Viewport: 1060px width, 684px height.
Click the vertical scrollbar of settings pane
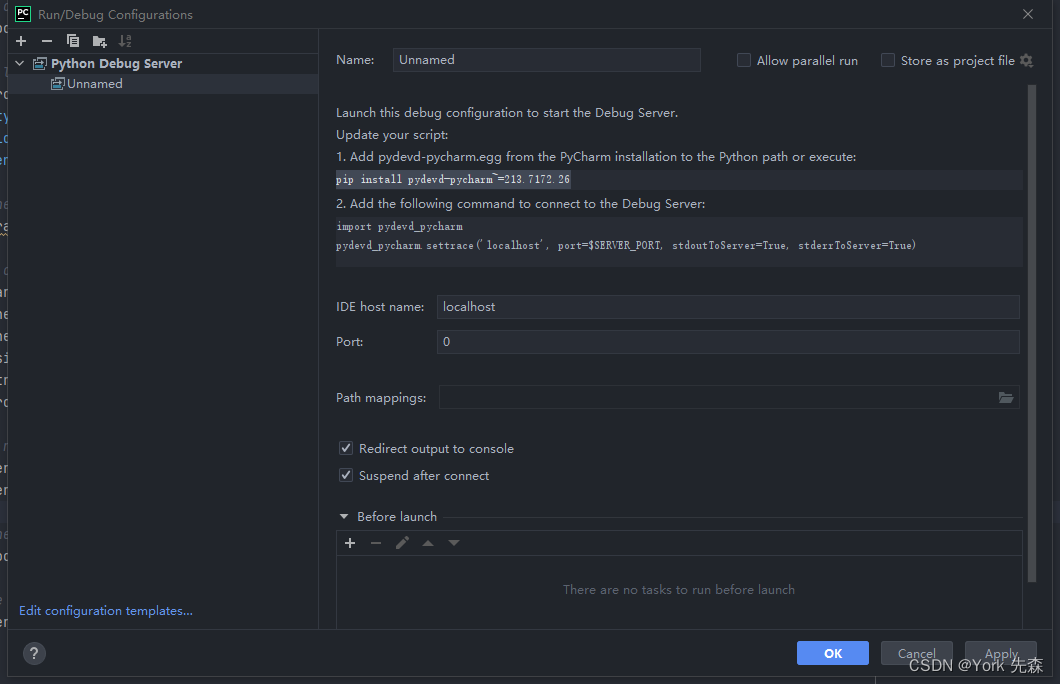coord(1032,333)
